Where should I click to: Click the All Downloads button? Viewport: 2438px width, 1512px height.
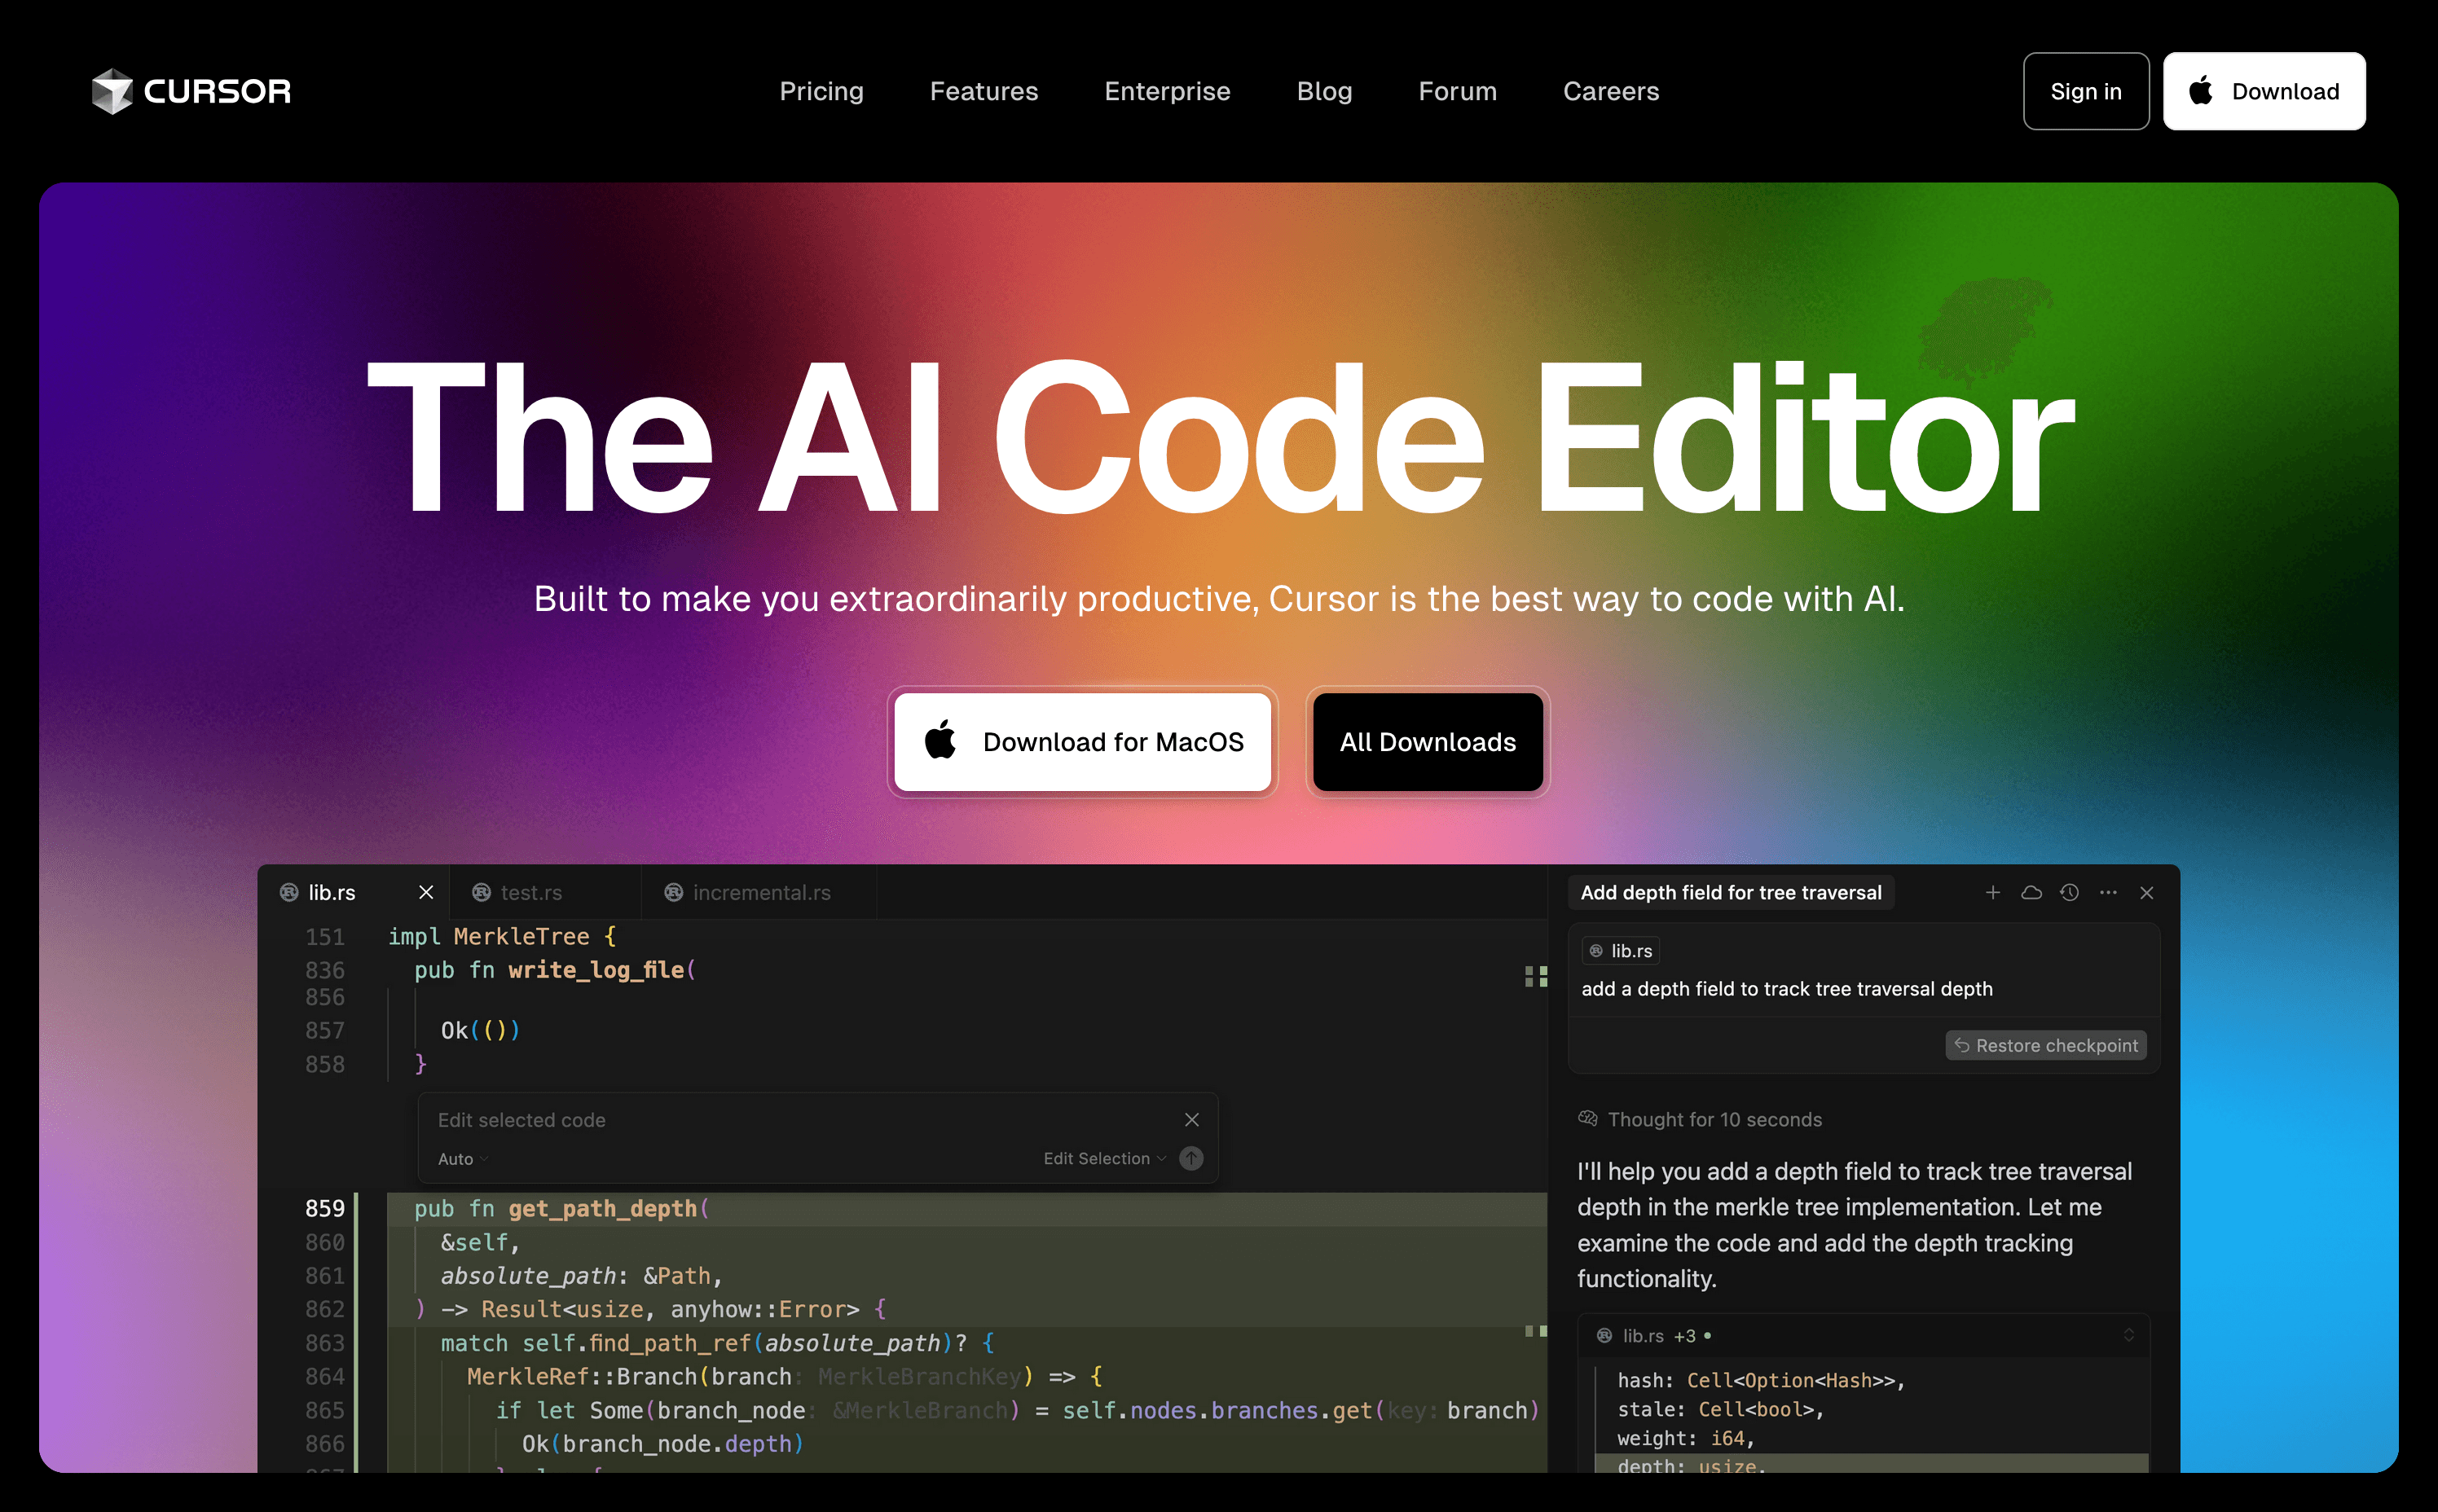click(x=1427, y=742)
